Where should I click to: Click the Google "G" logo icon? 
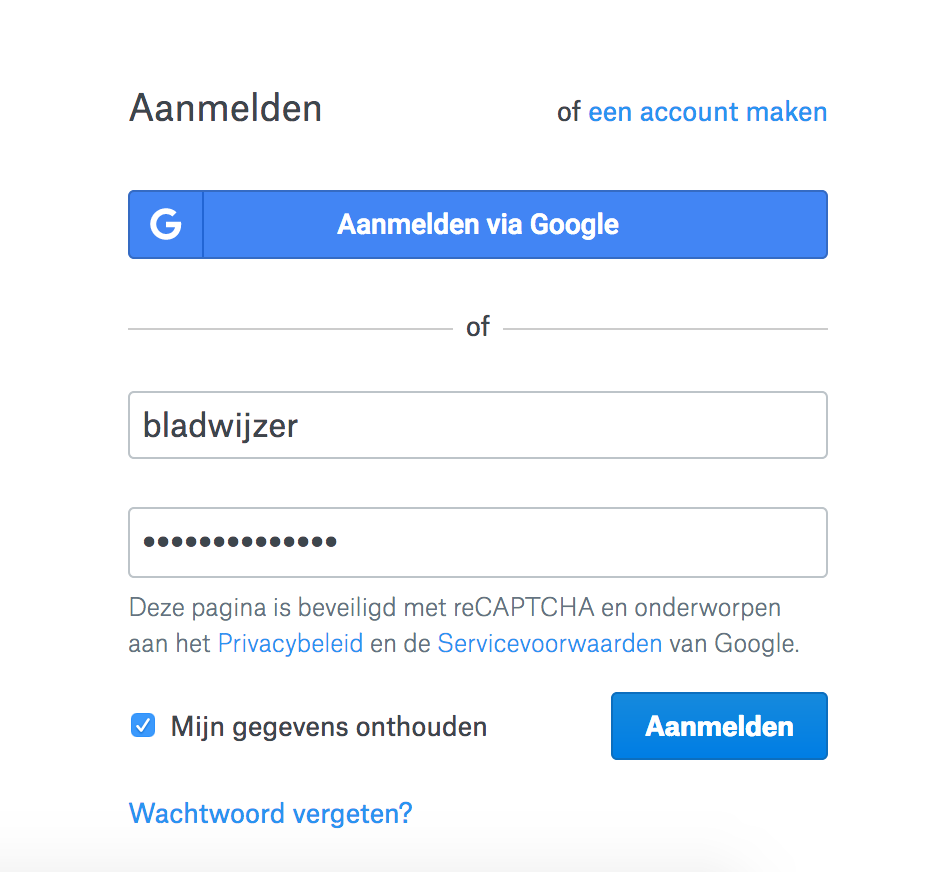(x=166, y=225)
